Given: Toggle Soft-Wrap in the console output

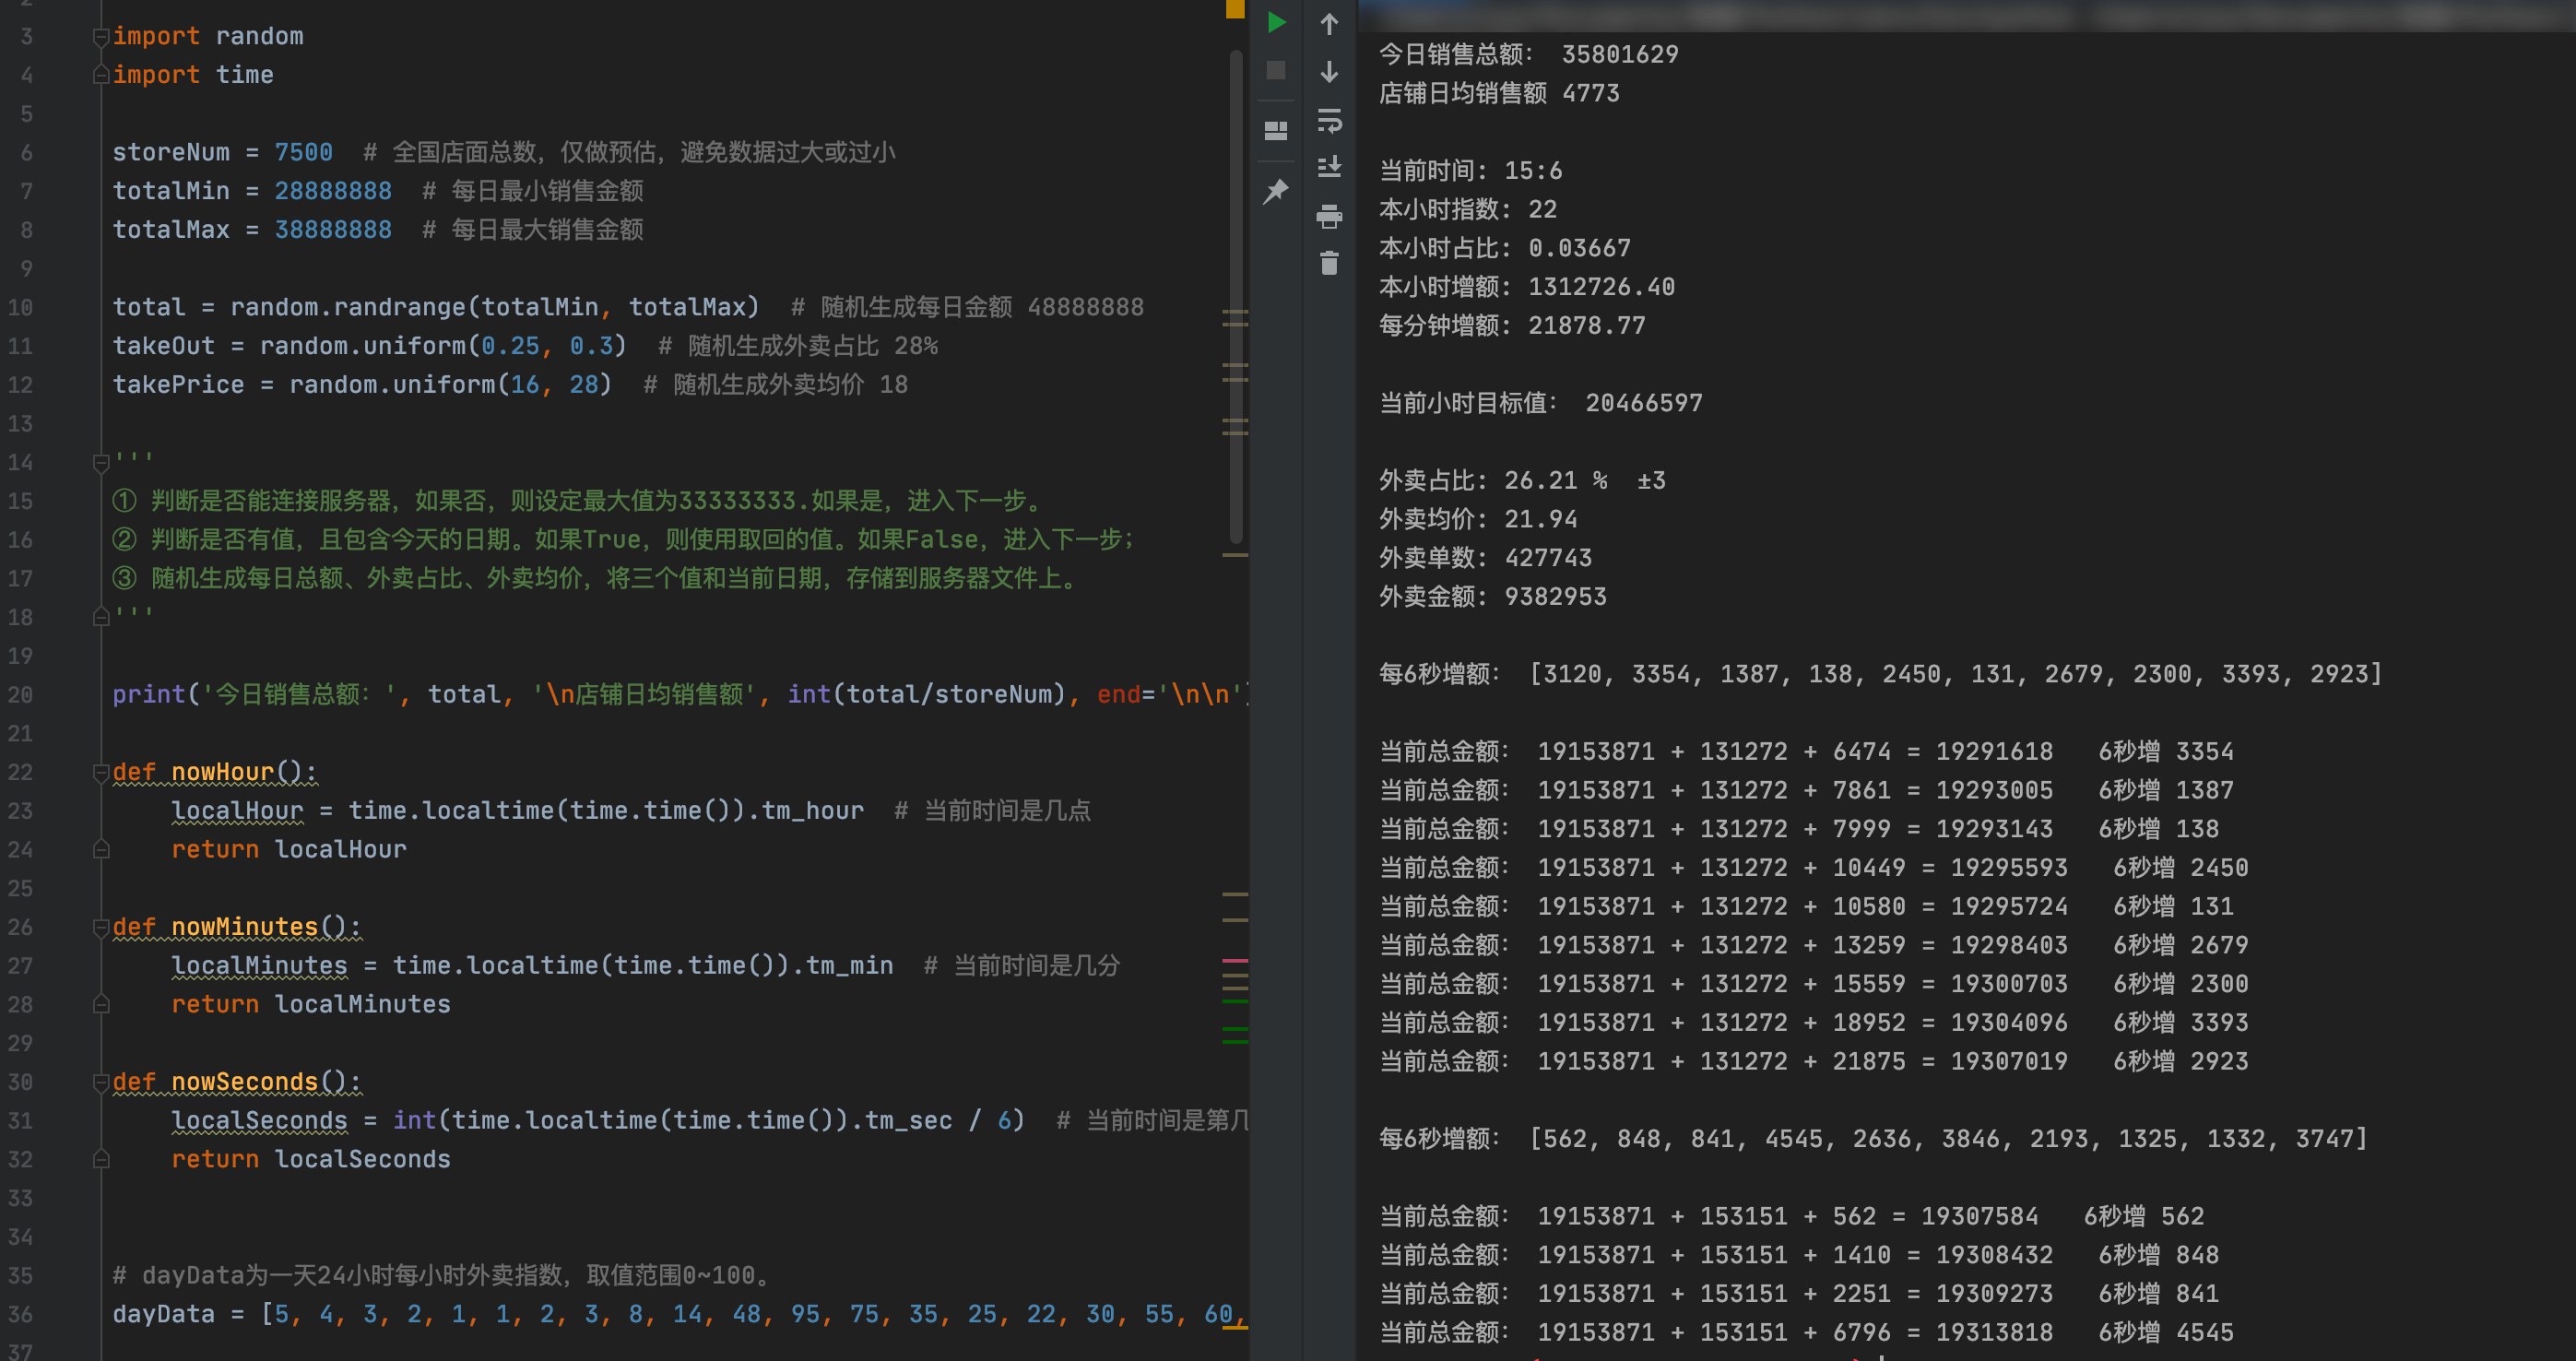Looking at the screenshot, I should click(x=1329, y=121).
